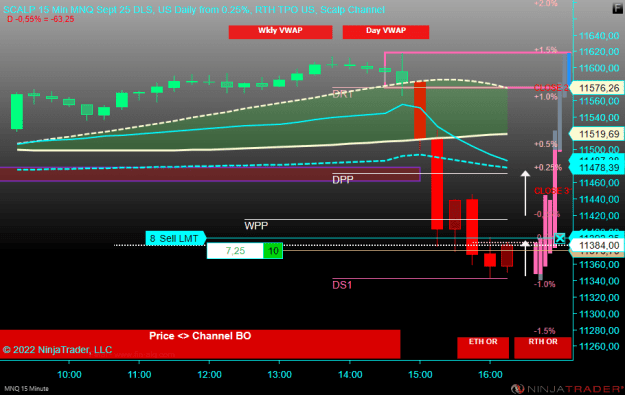Click the DPP pivot label
The image size is (625, 395).
(343, 180)
